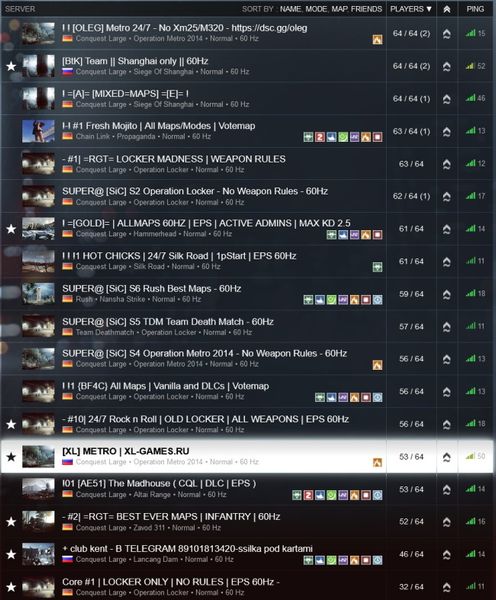Screen dimensions: 496x600
Task: Toggle favorite star on =[GOLD]= ALLMAPS server
Action: click(11, 229)
